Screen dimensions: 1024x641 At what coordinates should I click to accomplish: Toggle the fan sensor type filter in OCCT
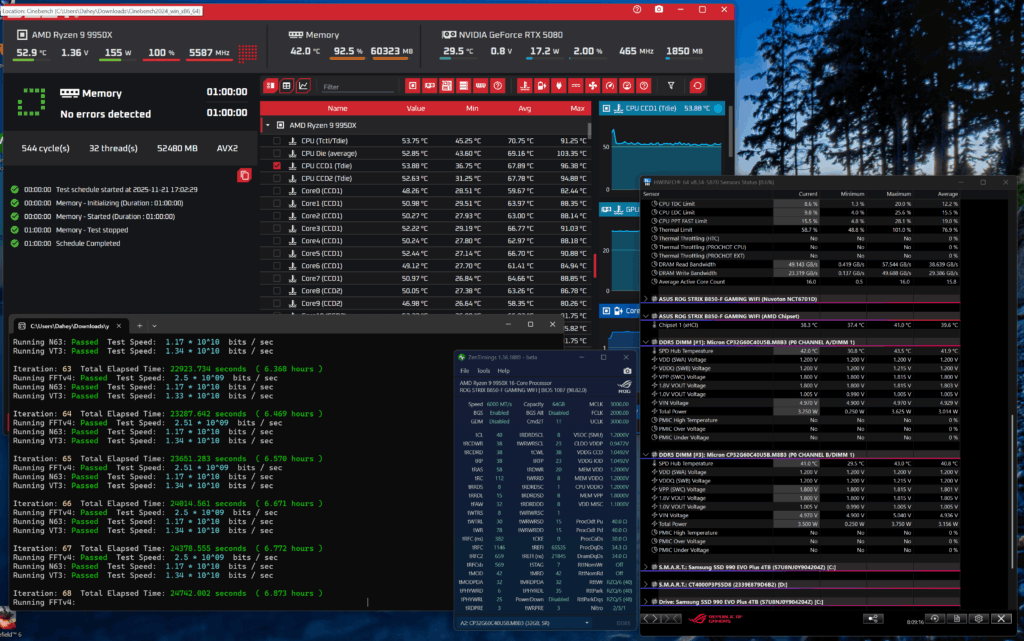592,86
